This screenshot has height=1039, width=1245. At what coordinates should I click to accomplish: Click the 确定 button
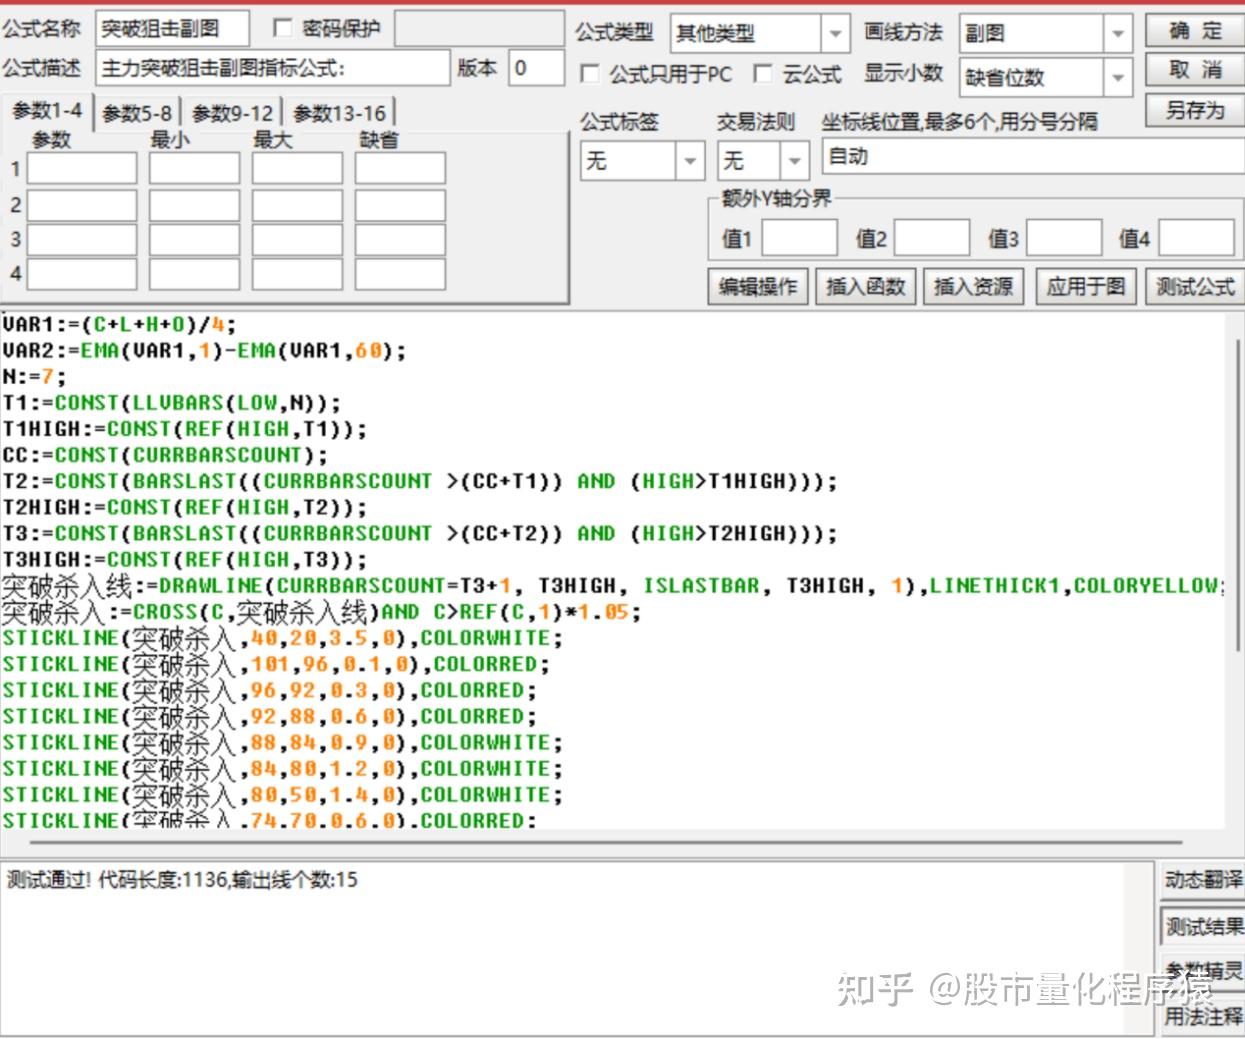[1195, 31]
